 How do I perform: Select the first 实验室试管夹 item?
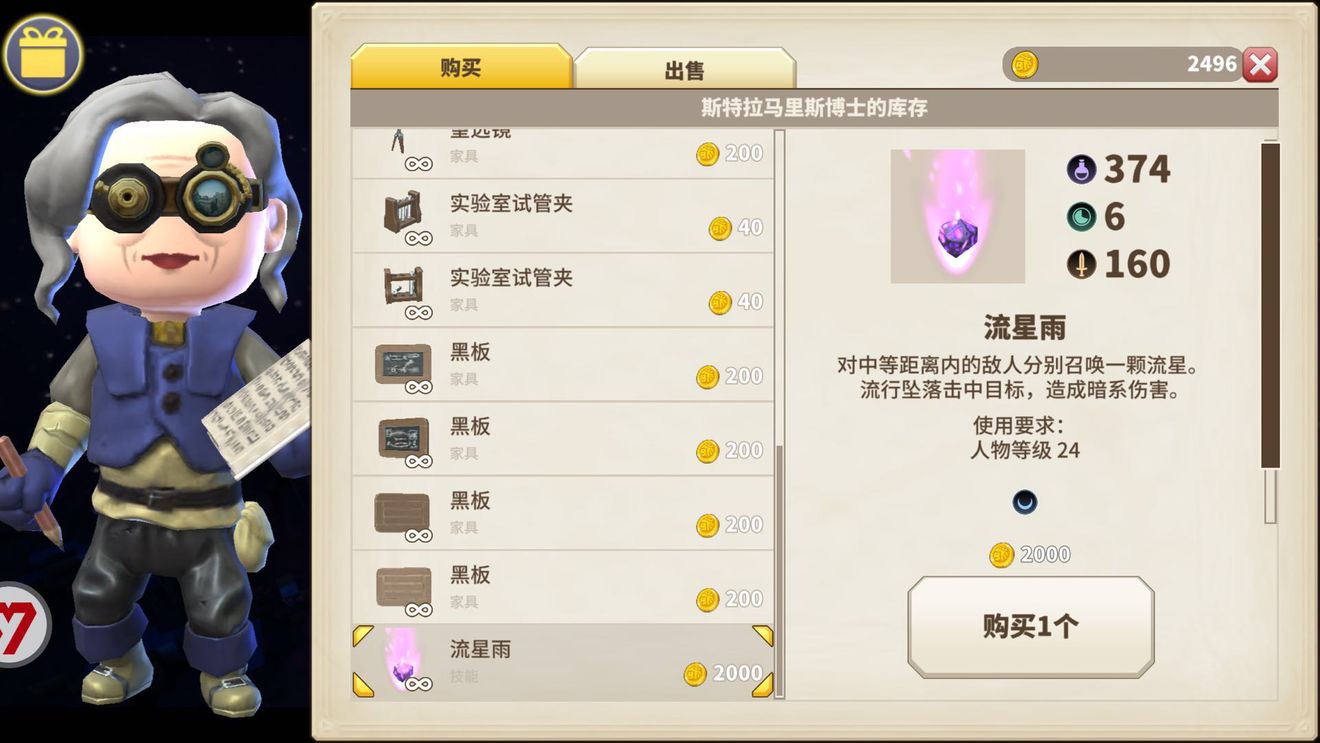pyautogui.click(x=562, y=215)
